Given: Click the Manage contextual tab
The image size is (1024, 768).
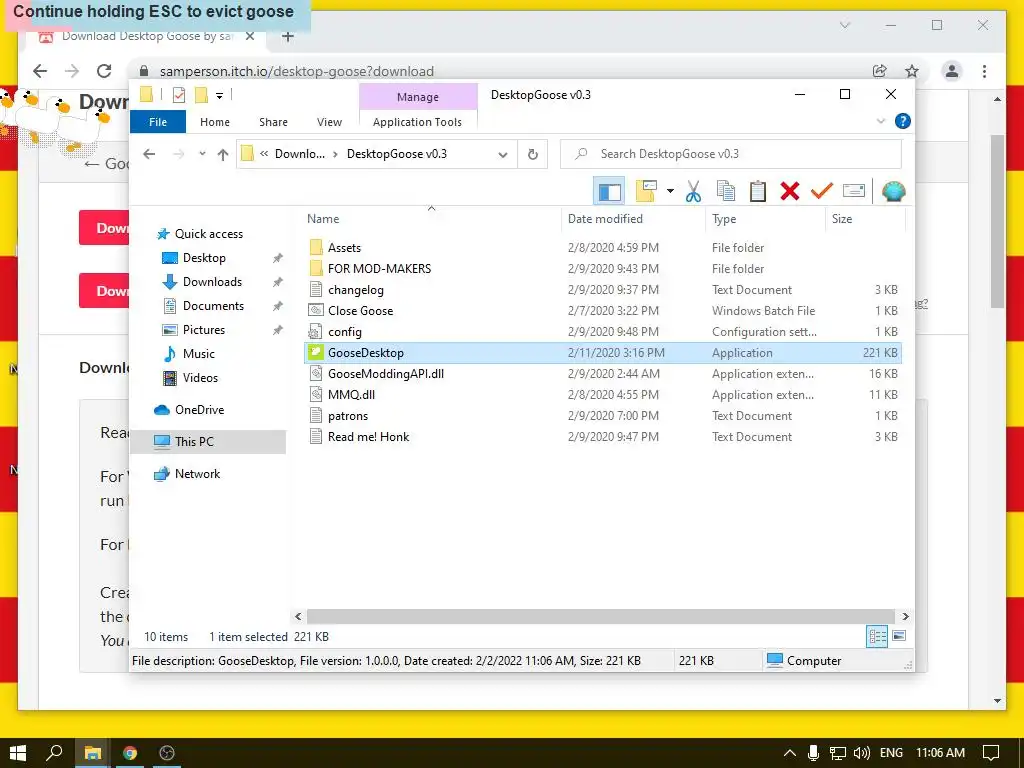Looking at the screenshot, I should (418, 97).
